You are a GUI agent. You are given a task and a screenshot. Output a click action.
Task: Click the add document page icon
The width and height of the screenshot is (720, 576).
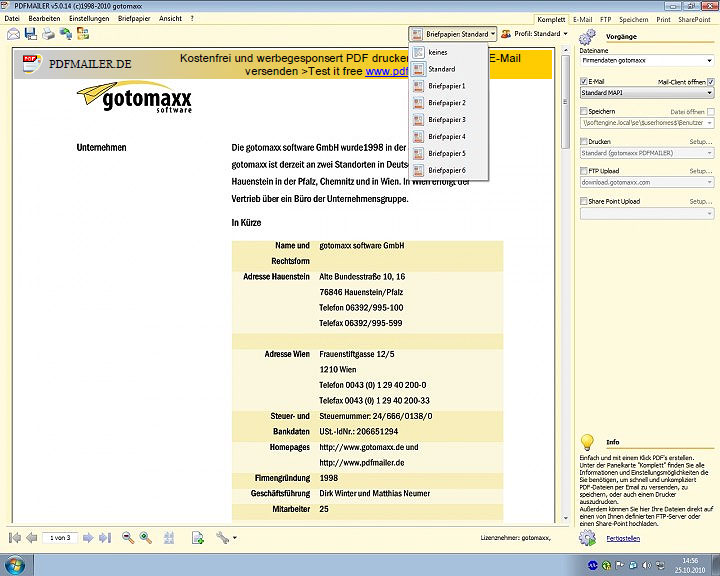click(x=198, y=537)
